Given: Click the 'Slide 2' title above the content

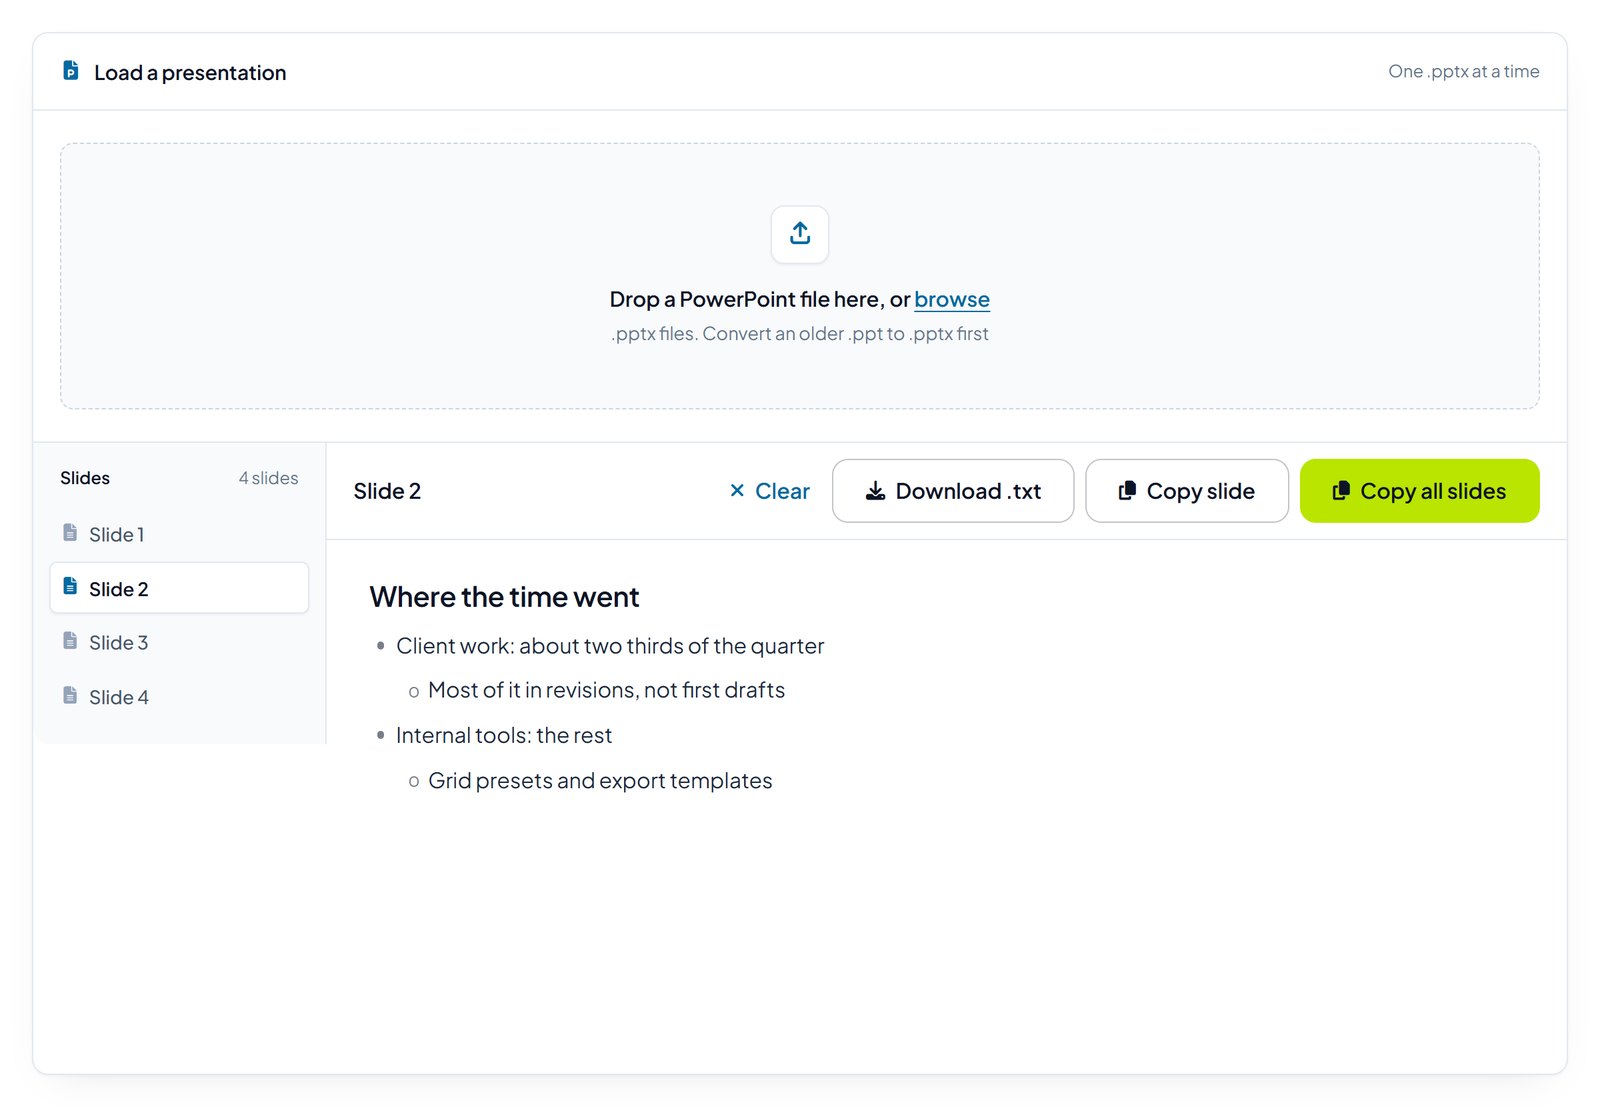Looking at the screenshot, I should coord(387,491).
